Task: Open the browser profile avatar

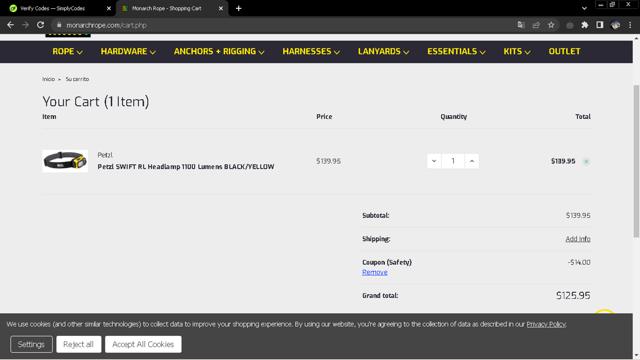Action: [x=616, y=25]
